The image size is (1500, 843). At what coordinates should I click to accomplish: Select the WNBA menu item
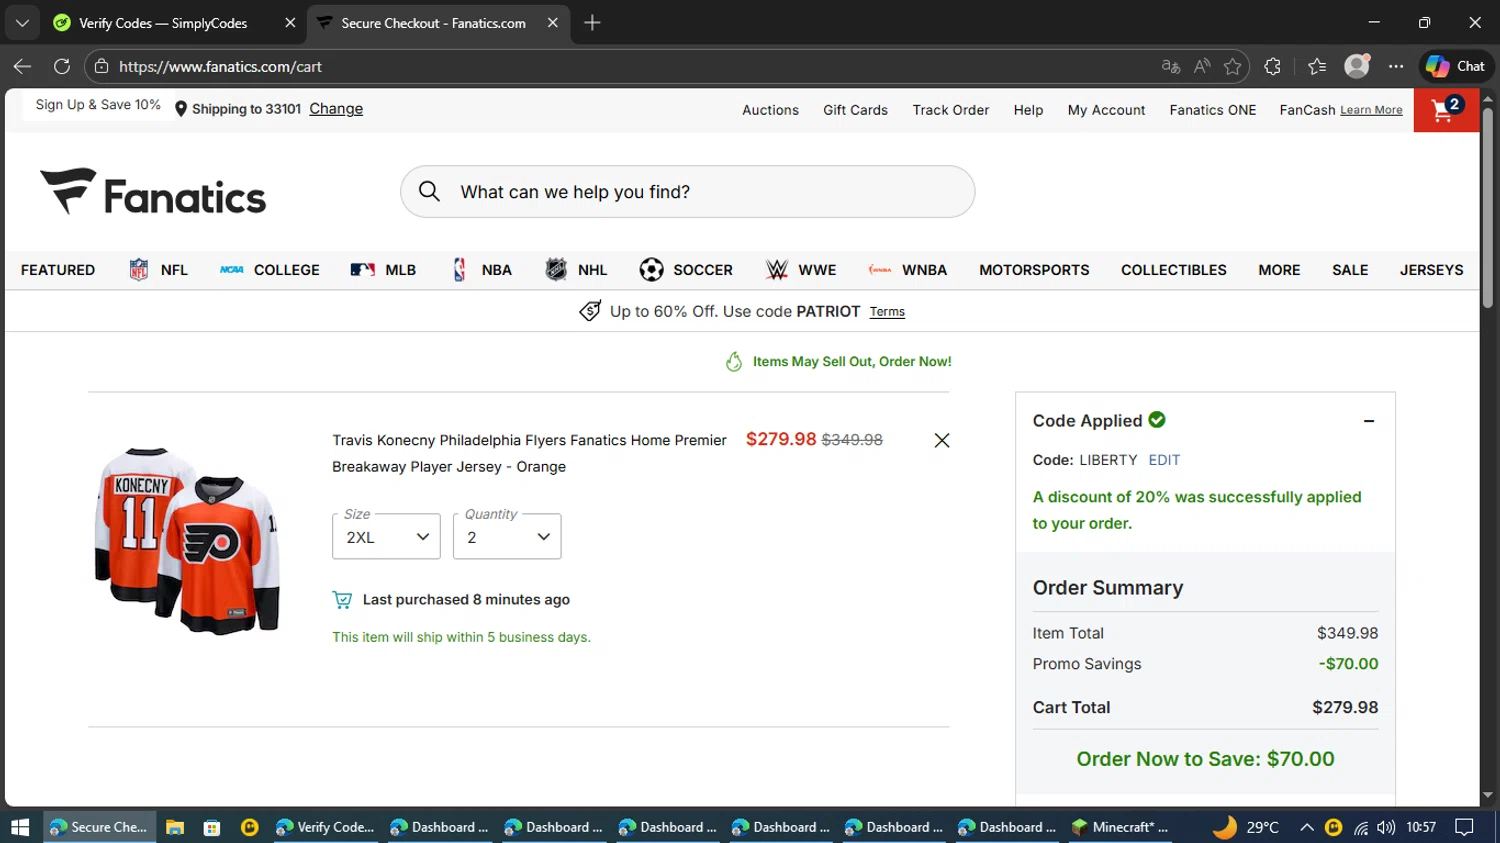point(907,270)
